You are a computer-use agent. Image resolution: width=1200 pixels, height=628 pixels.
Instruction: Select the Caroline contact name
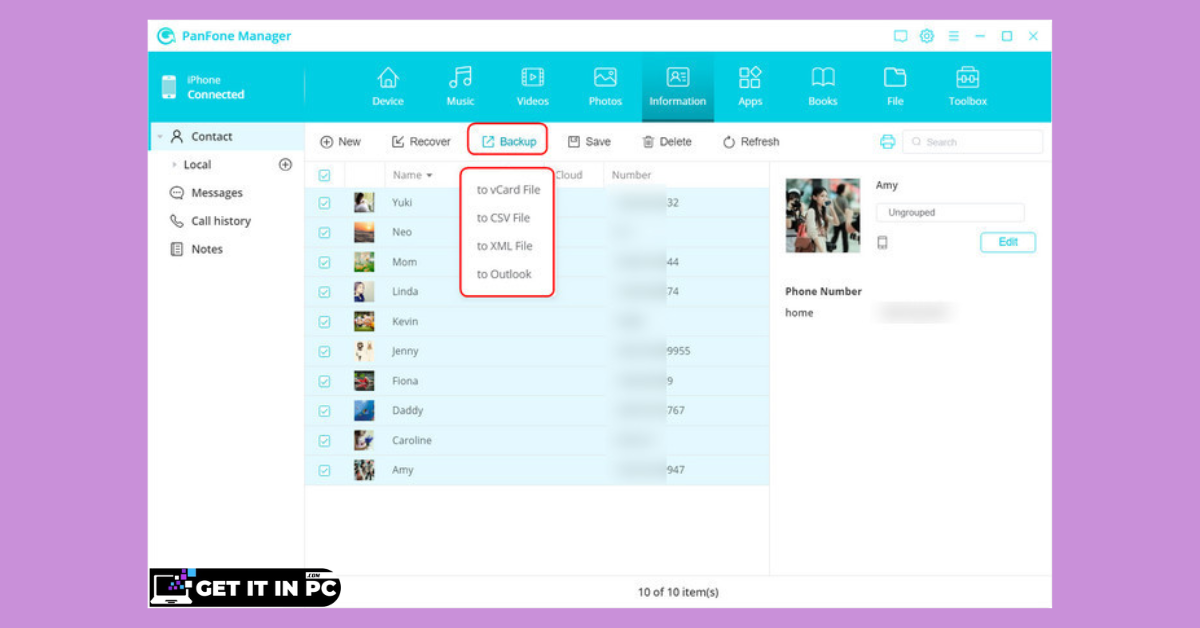click(x=412, y=440)
